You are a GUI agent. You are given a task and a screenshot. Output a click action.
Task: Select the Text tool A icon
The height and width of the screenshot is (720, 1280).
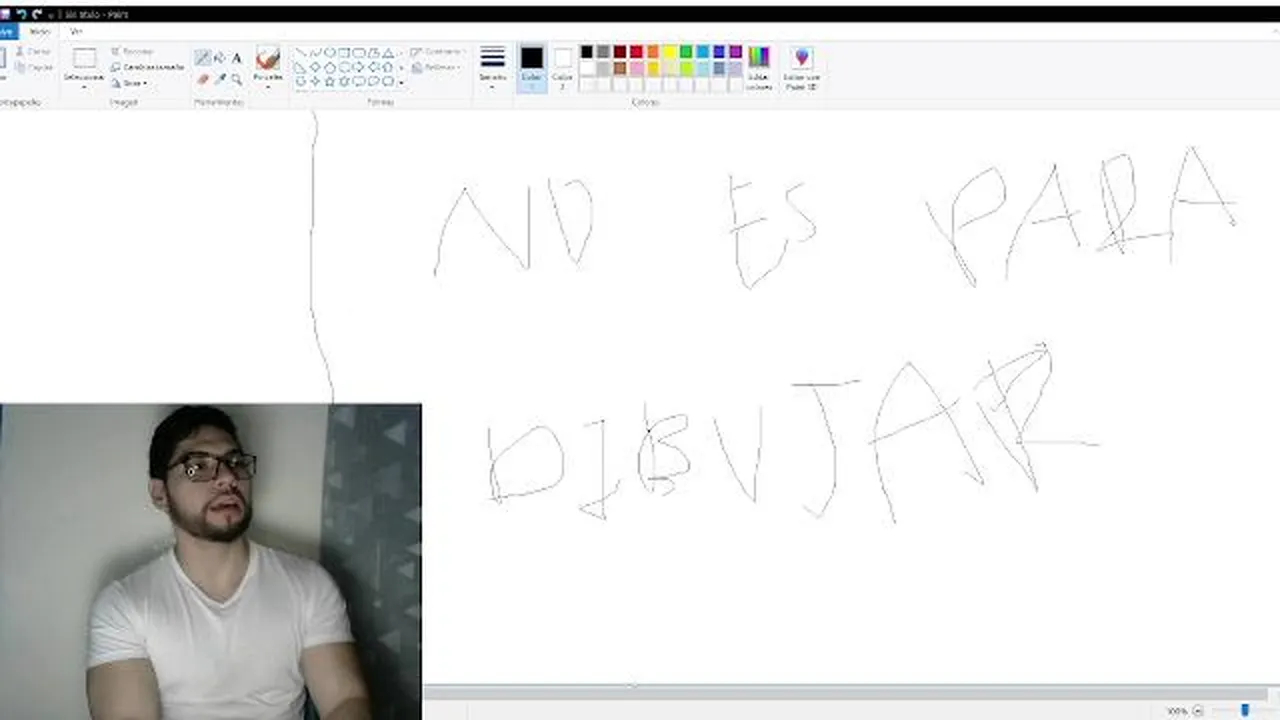click(x=237, y=58)
